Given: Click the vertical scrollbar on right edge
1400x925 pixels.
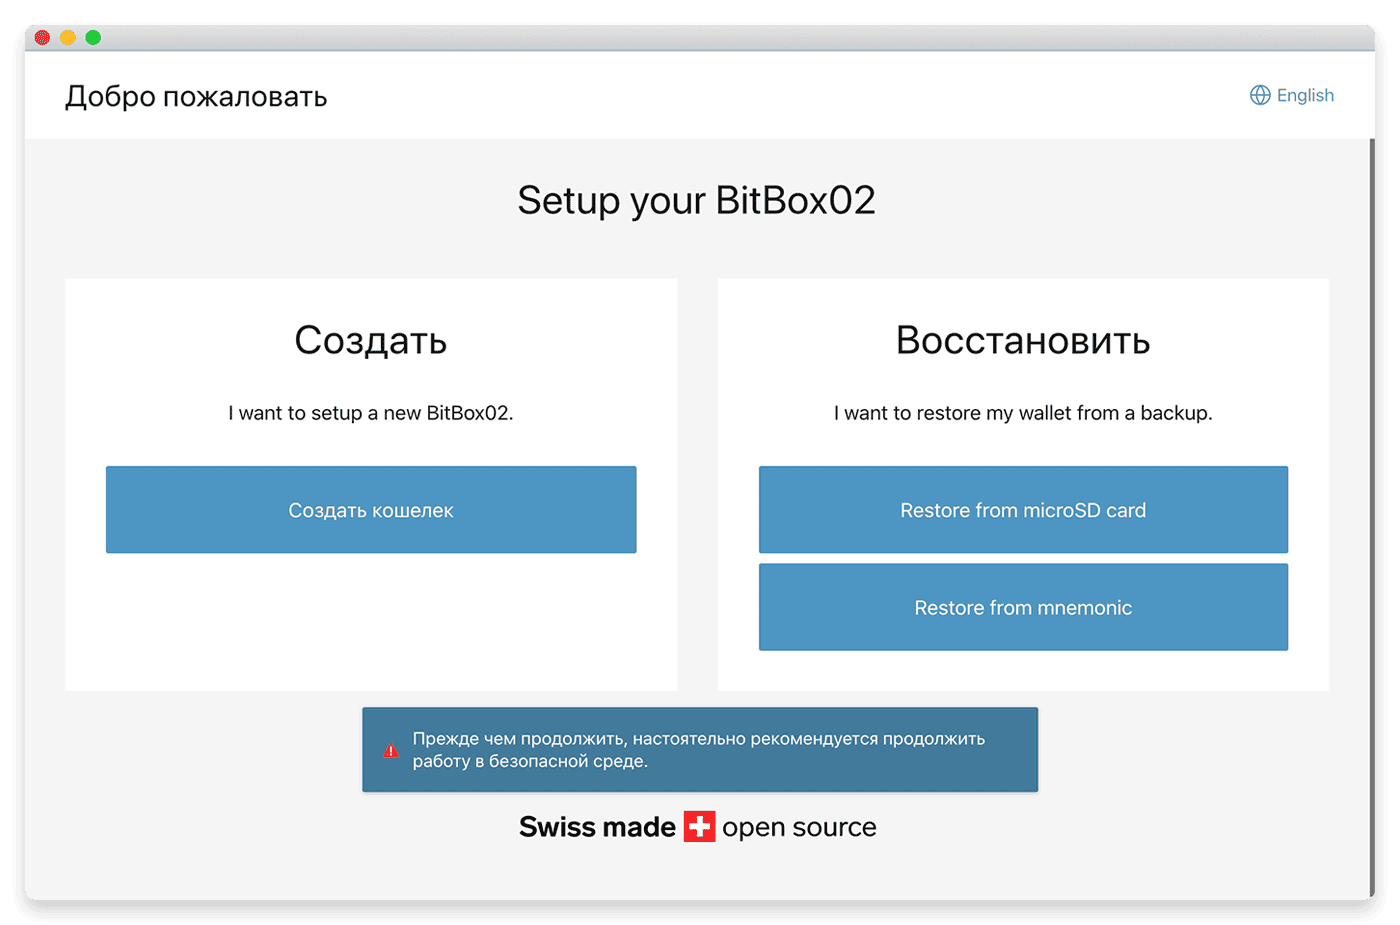Looking at the screenshot, I should 1371,518.
